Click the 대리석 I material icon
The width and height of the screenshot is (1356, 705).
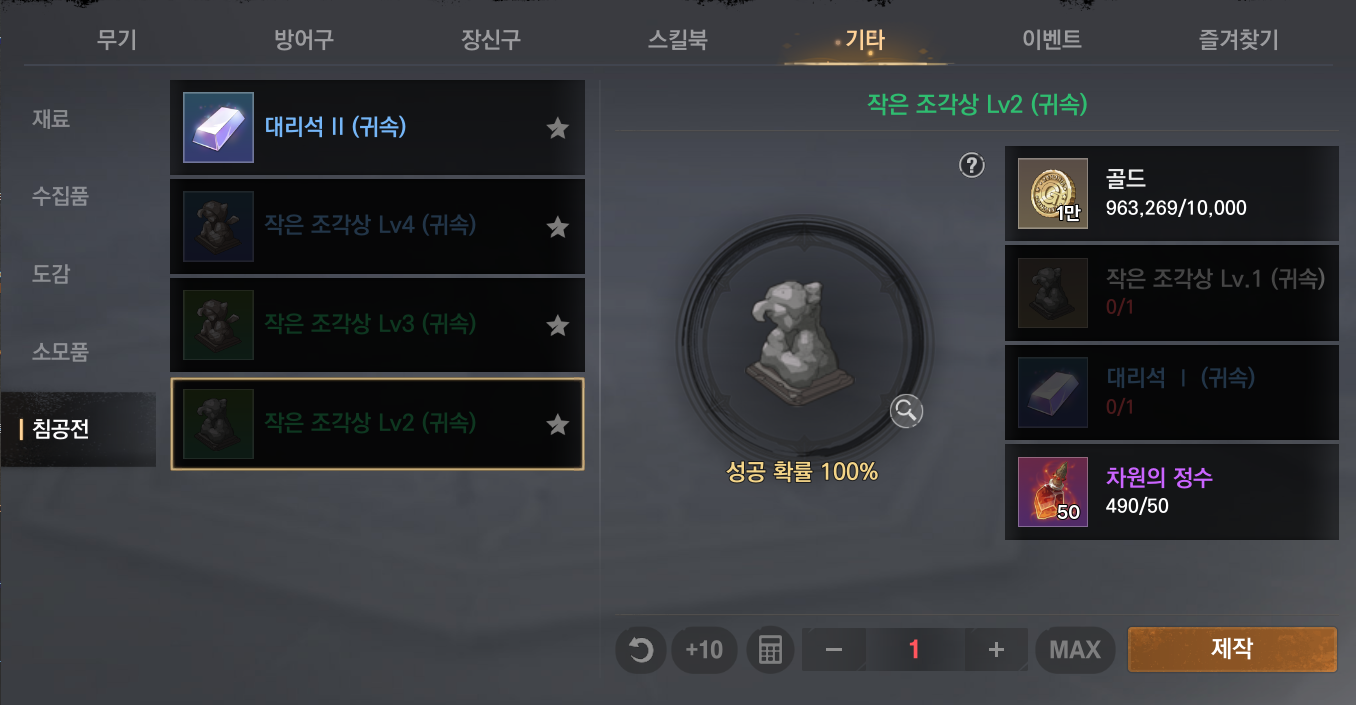1053,393
